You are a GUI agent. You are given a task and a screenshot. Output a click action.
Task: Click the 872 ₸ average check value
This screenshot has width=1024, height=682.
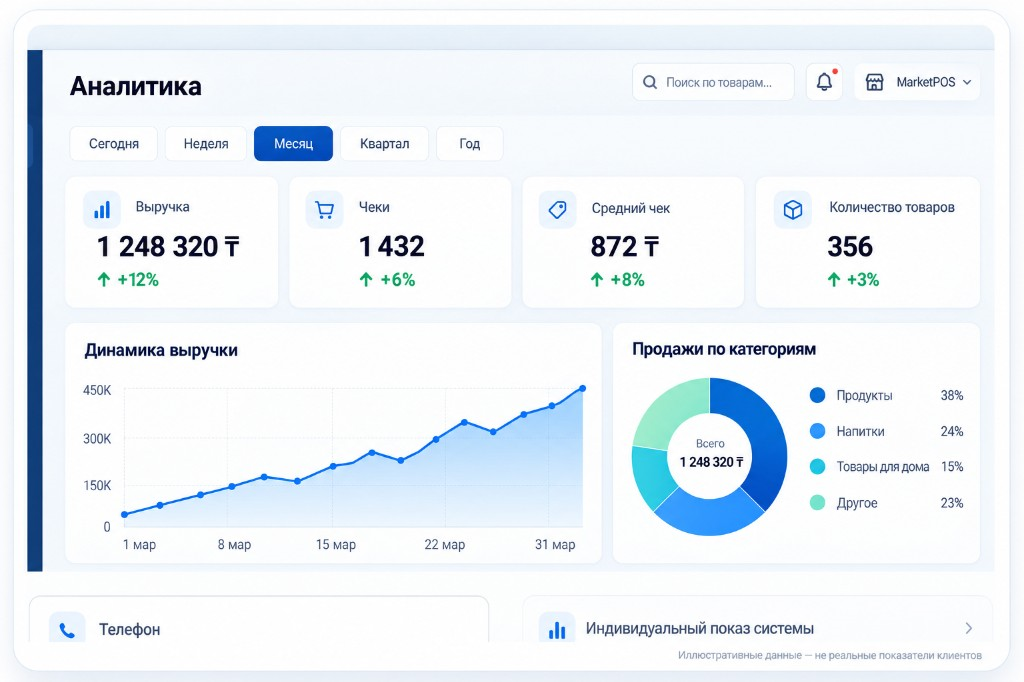[625, 247]
